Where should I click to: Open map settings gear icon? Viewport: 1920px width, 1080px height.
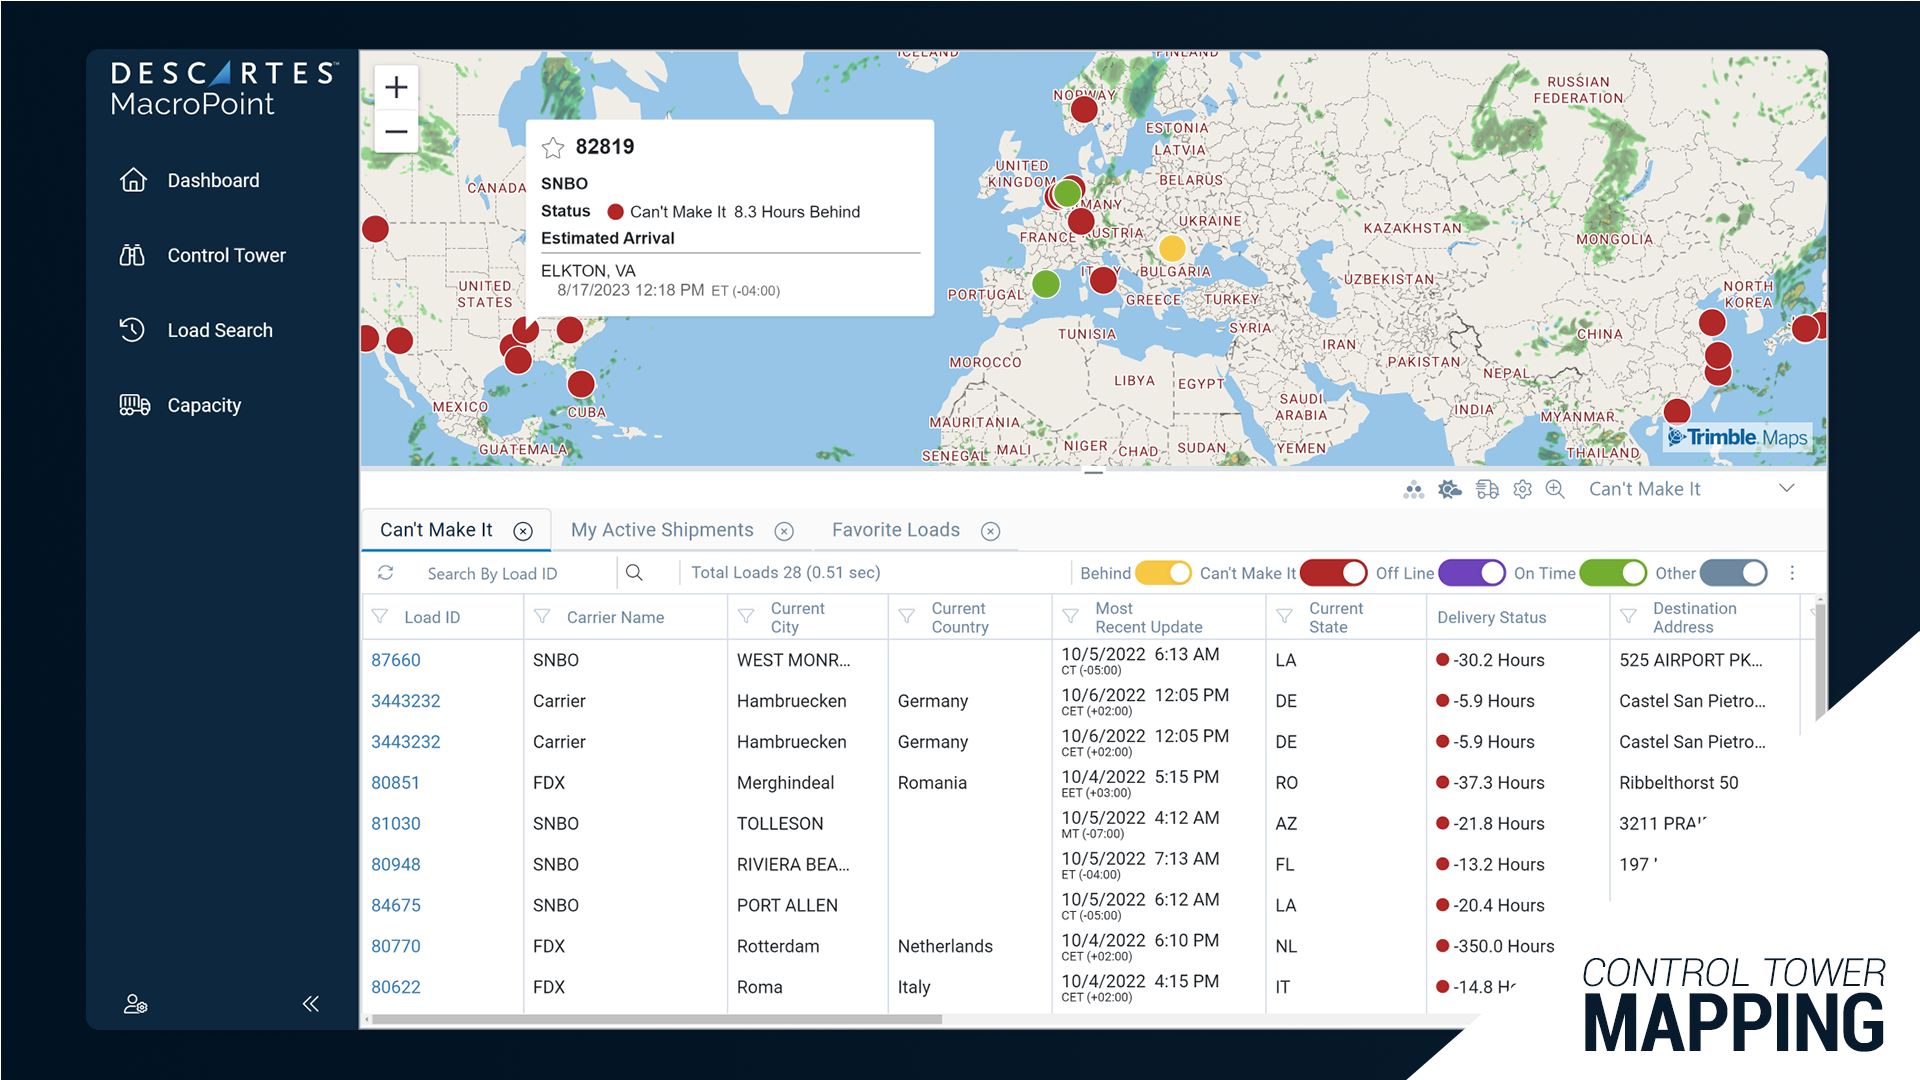point(1522,489)
